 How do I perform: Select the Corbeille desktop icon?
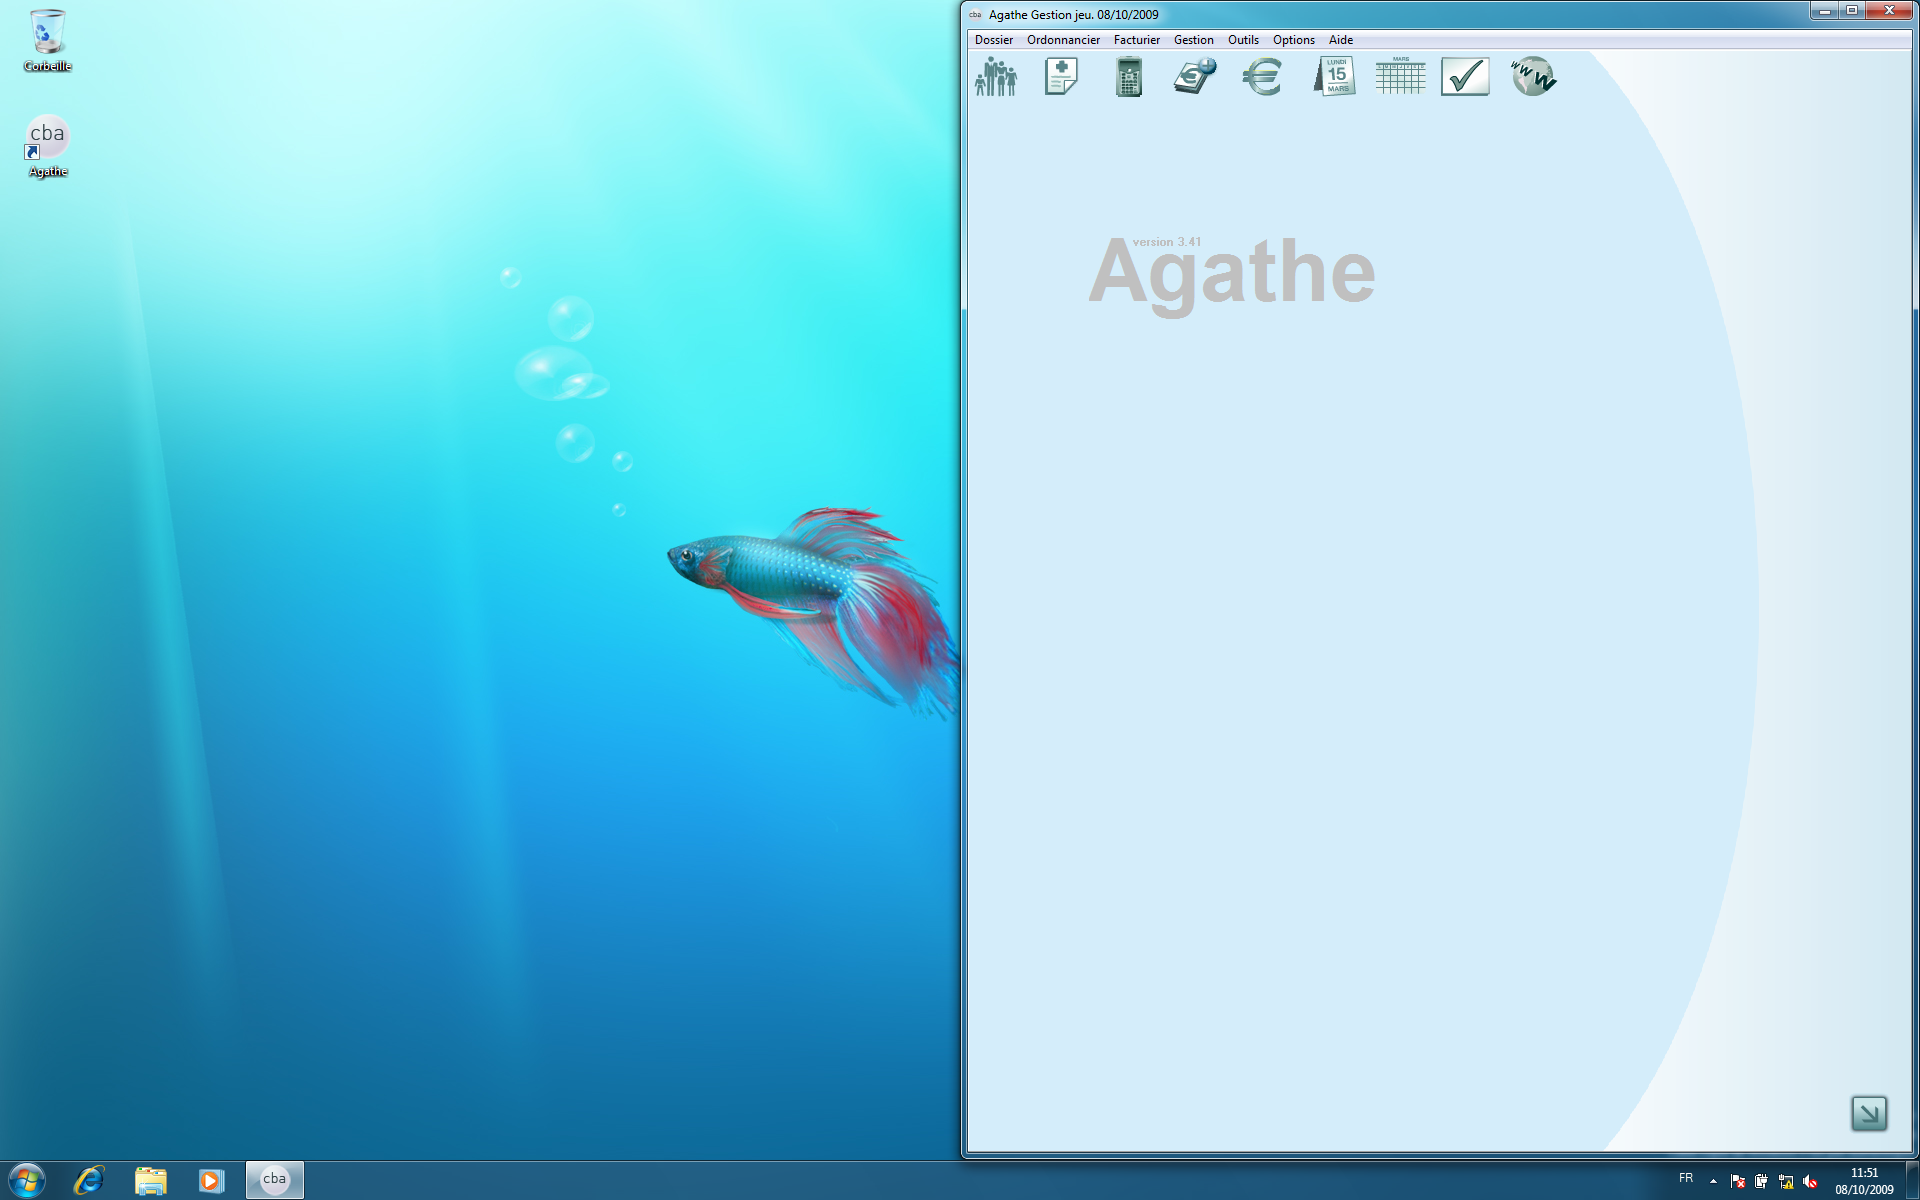(48, 41)
